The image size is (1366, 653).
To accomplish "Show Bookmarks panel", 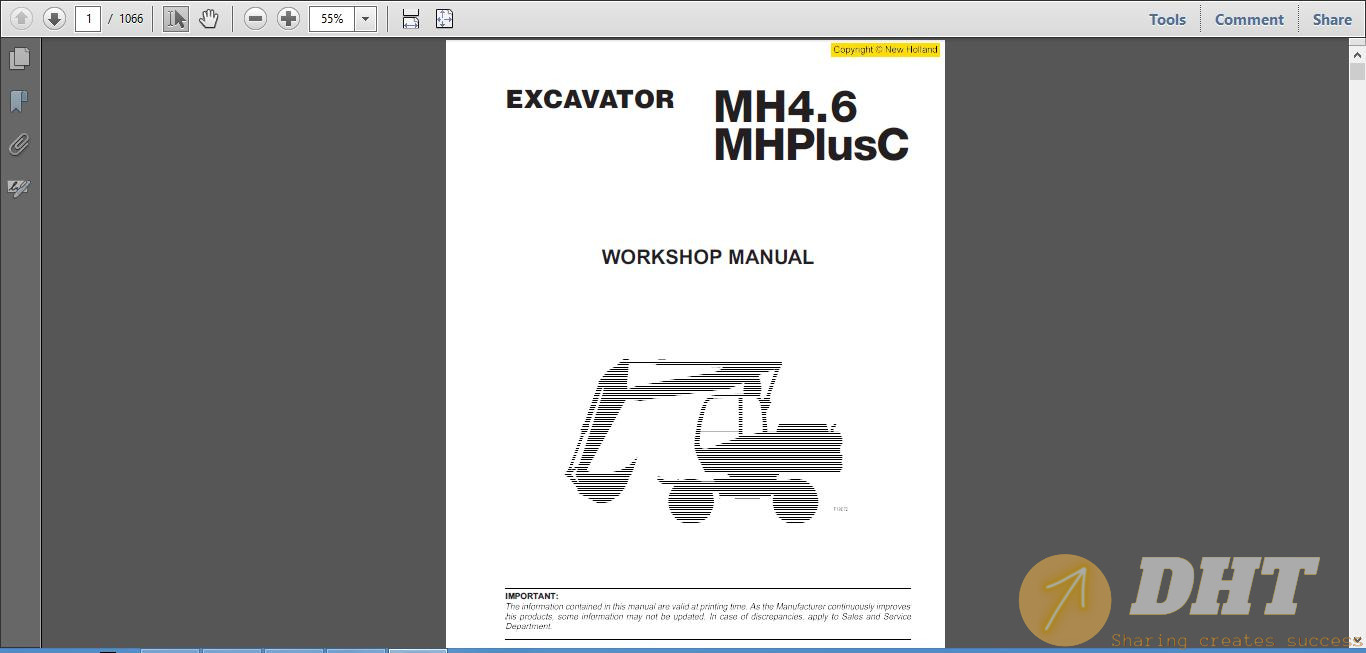I will [19, 102].
